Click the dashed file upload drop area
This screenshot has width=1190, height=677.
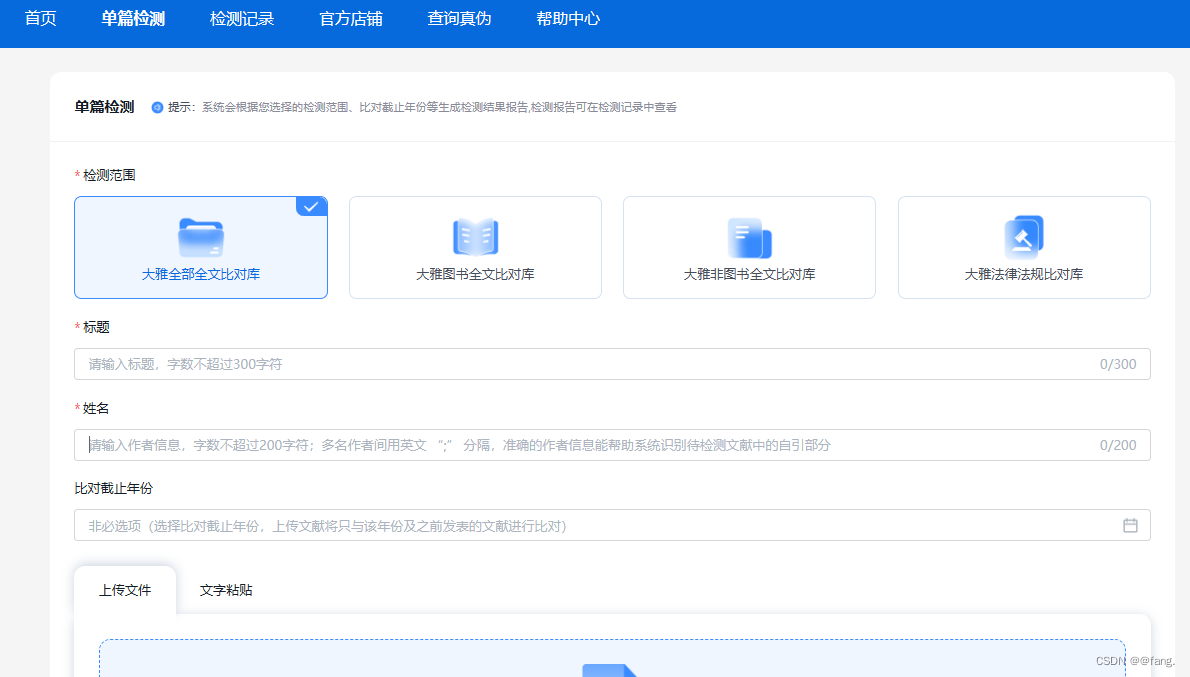click(x=612, y=658)
